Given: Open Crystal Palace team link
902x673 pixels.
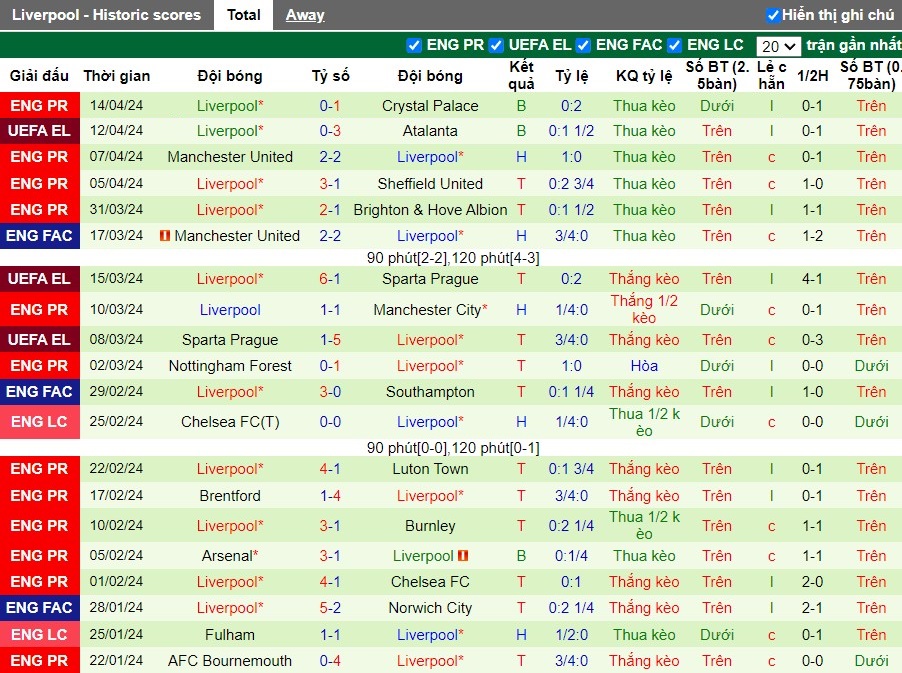Looking at the screenshot, I should 430,106.
